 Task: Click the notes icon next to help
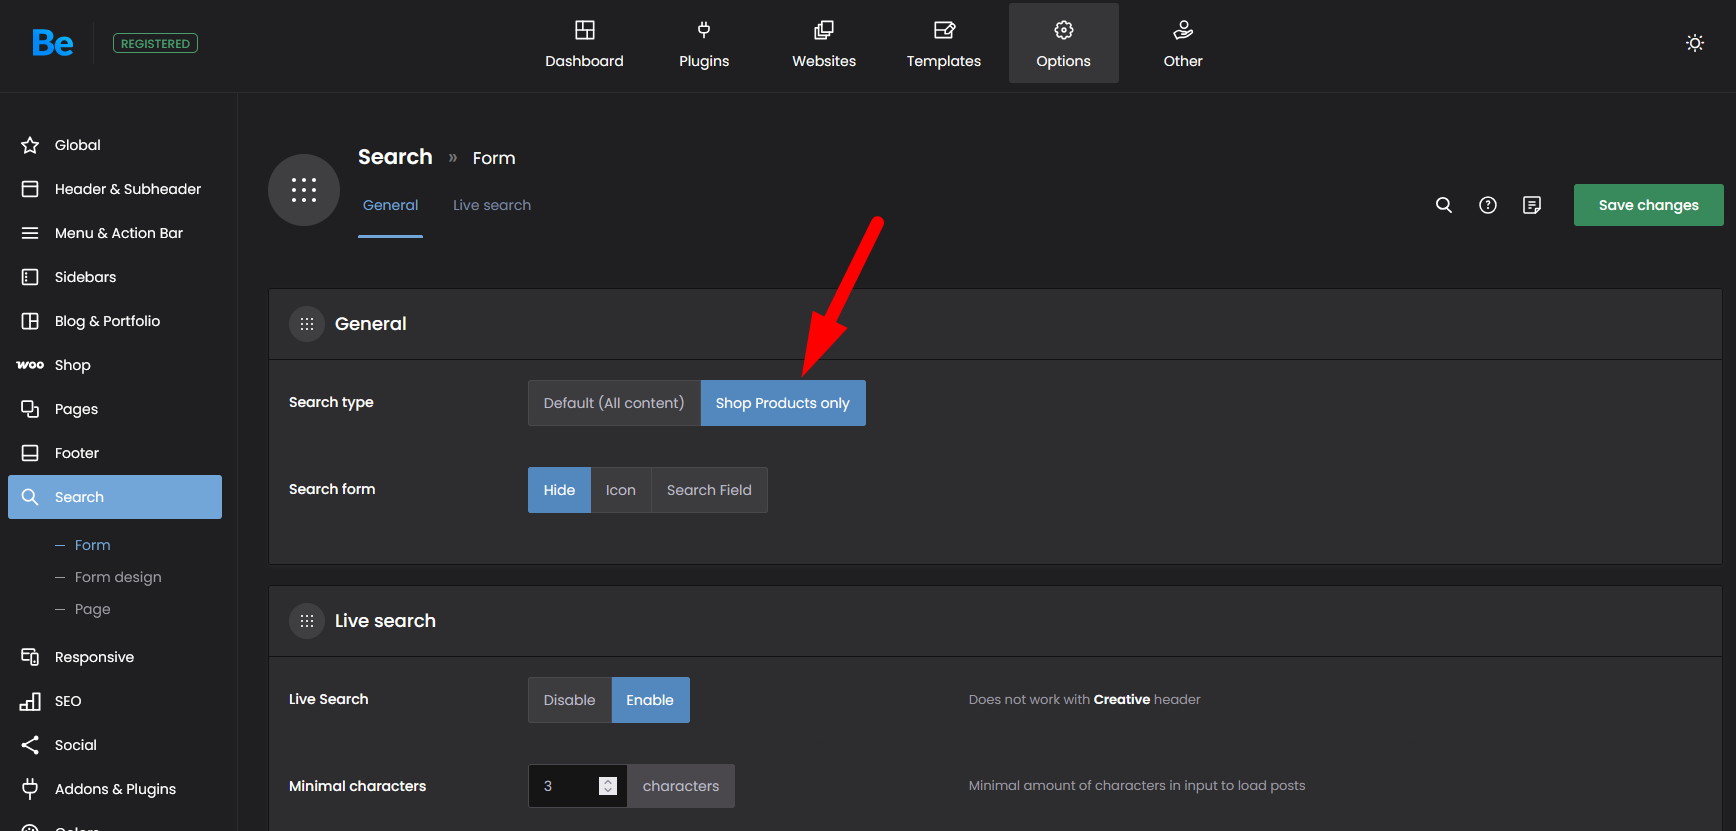pyautogui.click(x=1531, y=205)
